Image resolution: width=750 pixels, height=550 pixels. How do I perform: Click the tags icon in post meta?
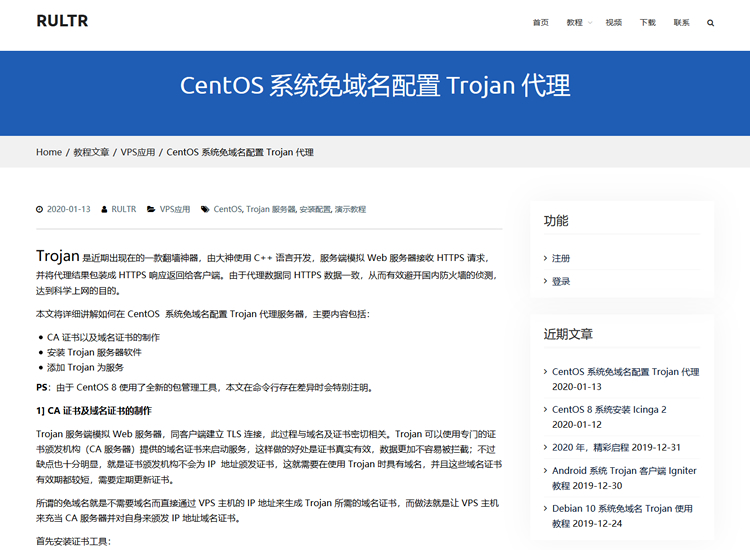point(205,209)
